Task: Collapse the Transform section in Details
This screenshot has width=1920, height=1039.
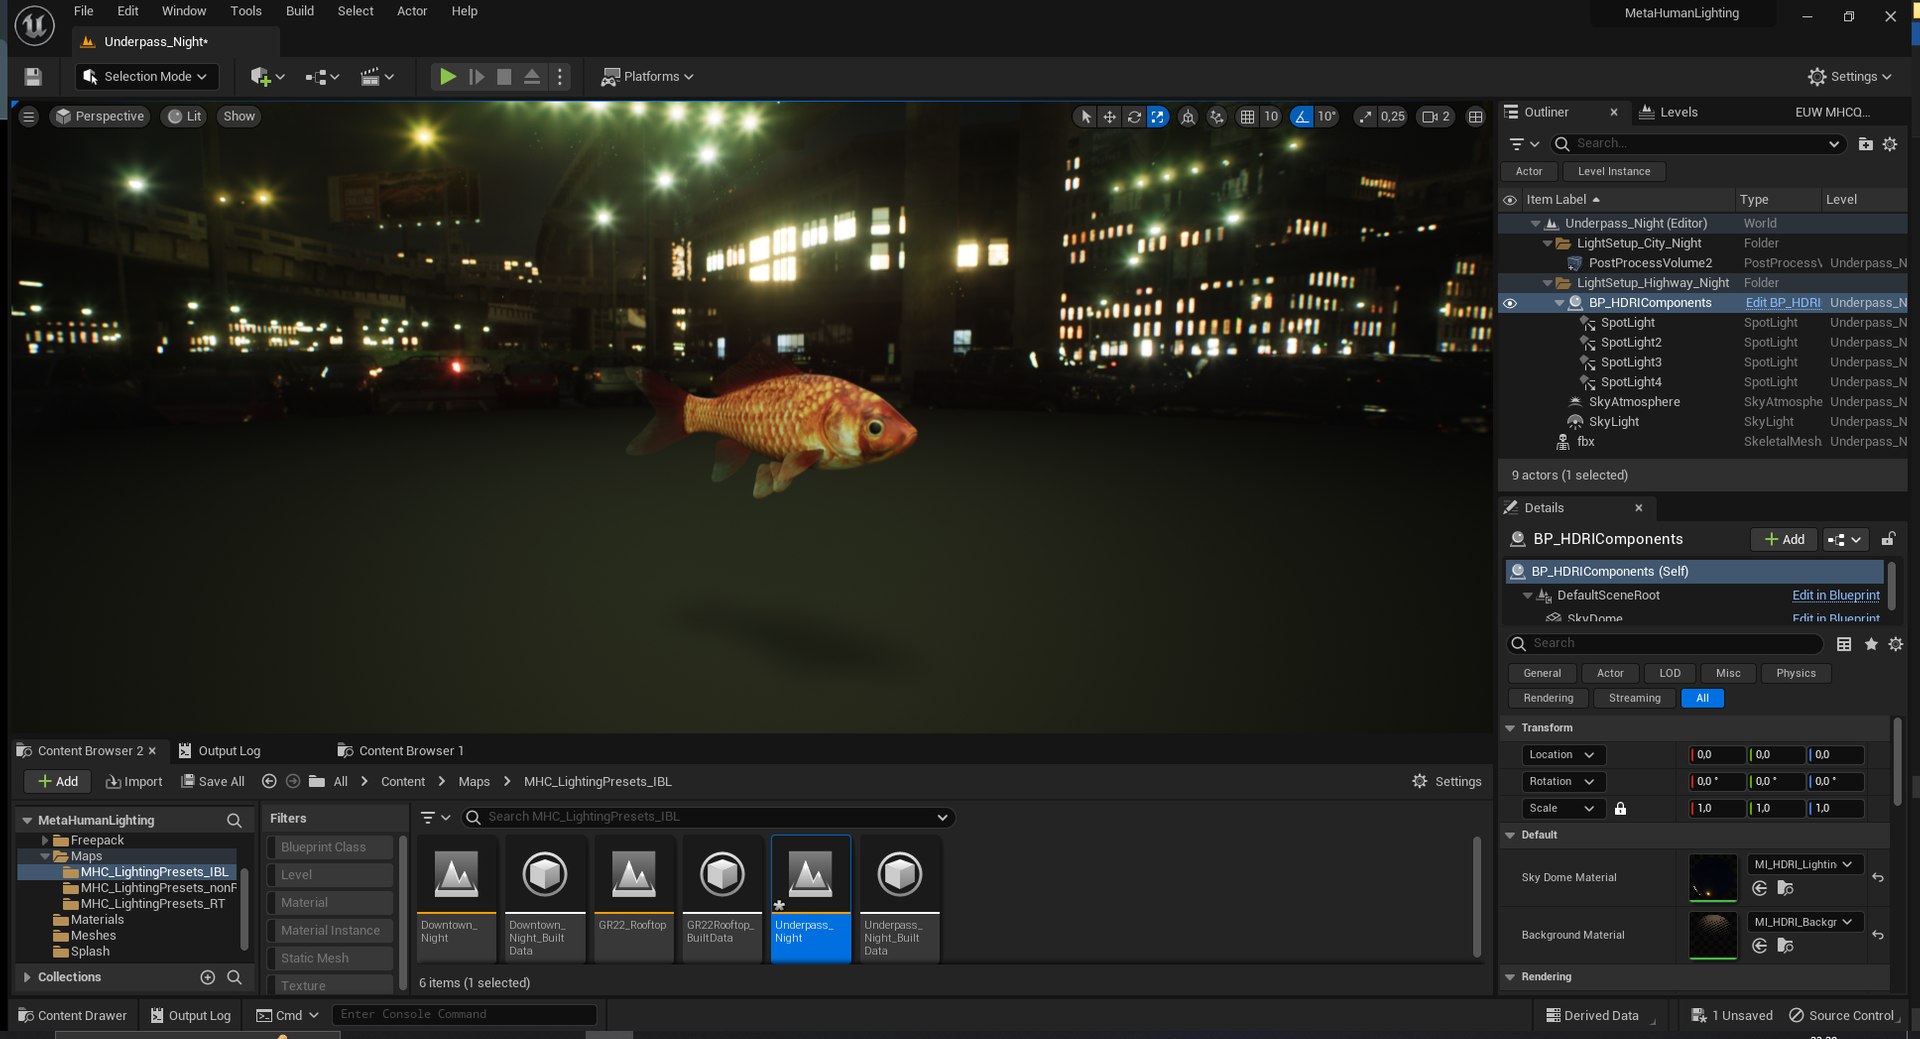Action: [x=1510, y=728]
